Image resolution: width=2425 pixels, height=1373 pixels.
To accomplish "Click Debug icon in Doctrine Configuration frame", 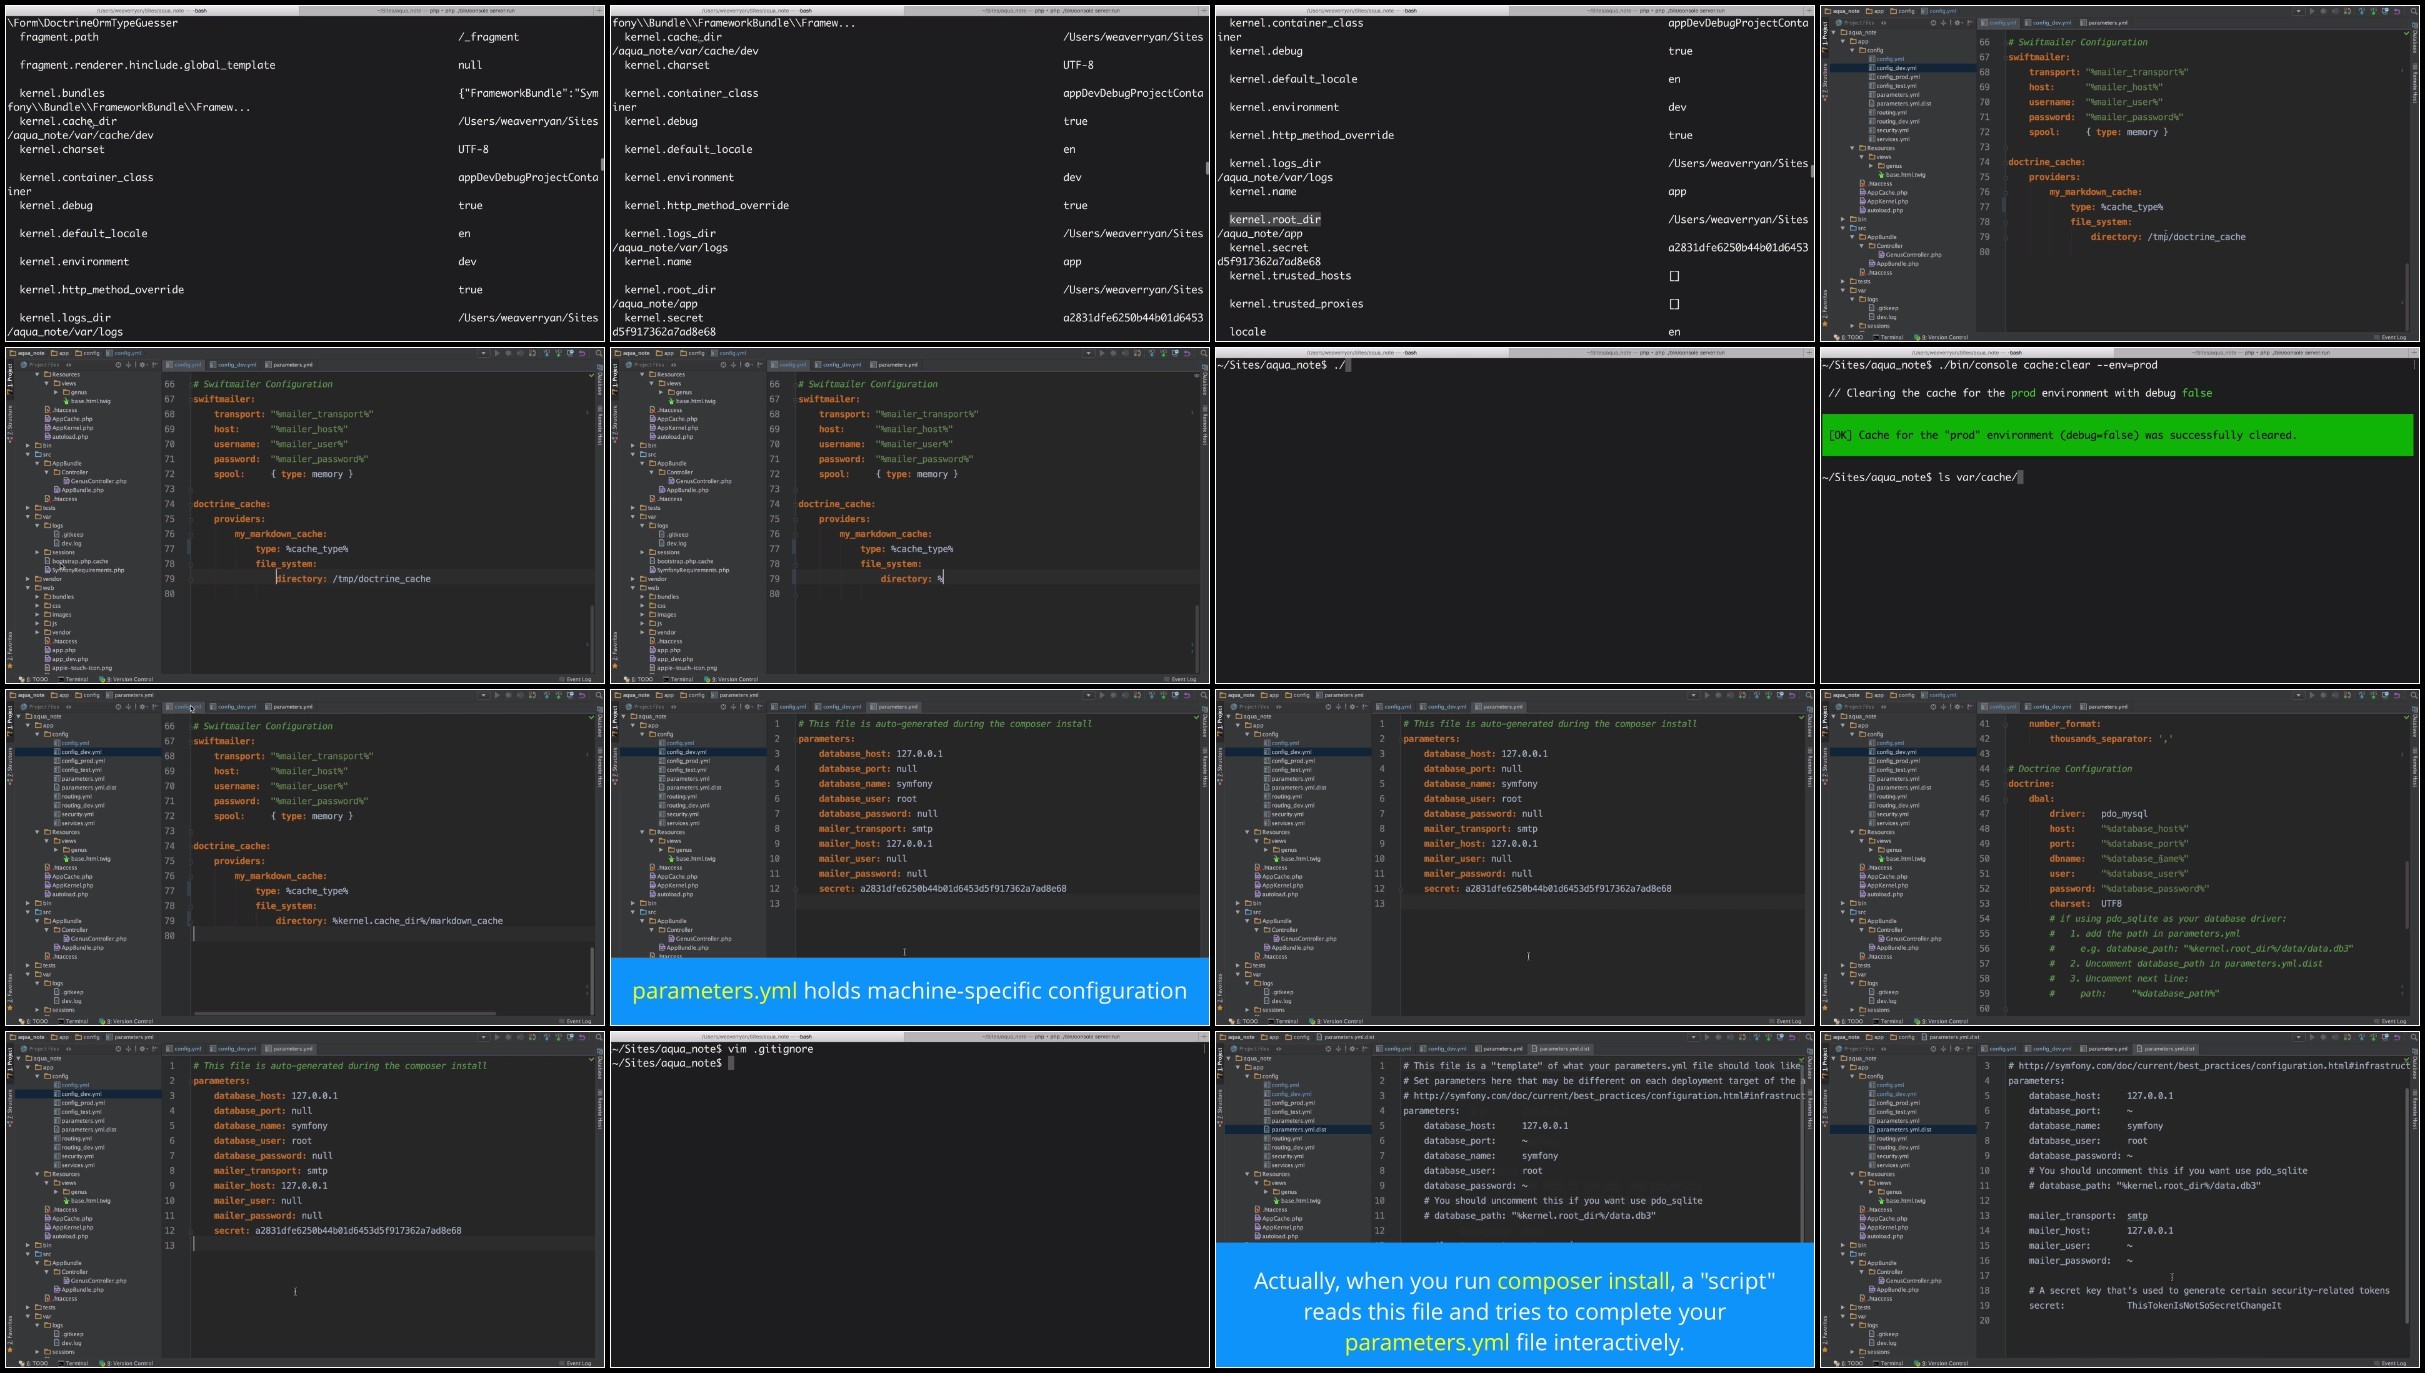I will coord(2322,695).
